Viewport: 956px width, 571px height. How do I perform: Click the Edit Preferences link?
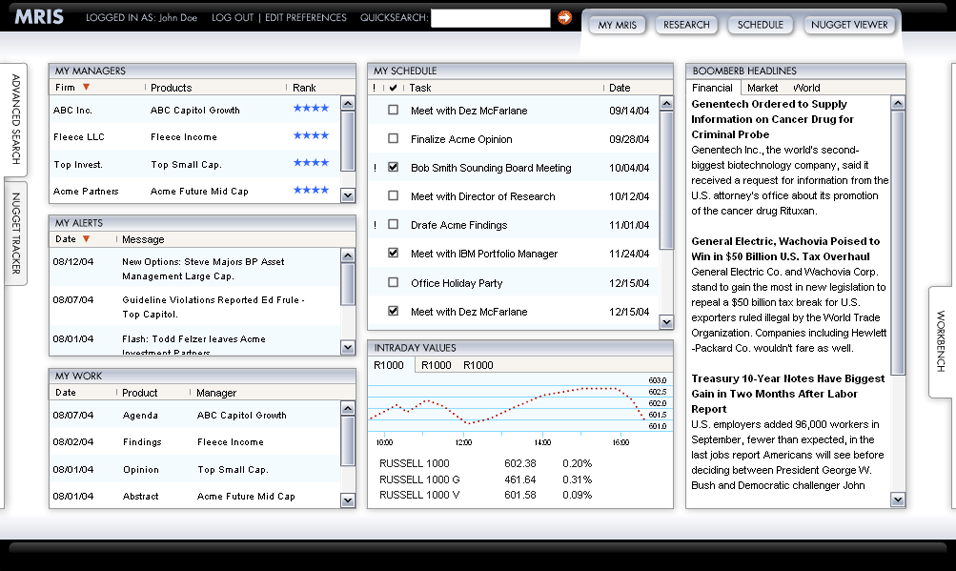[x=305, y=18]
